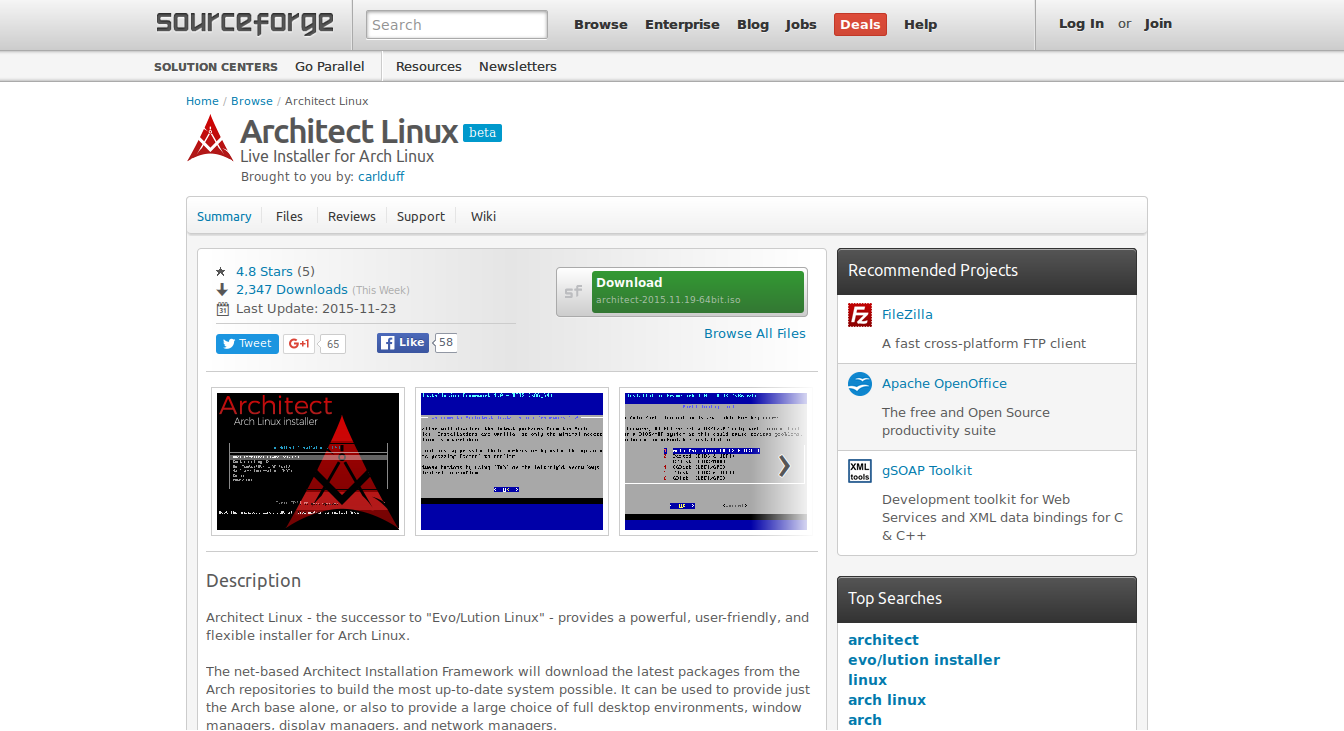The image size is (1344, 731).
Task: Open the Jobs menu item
Action: click(801, 24)
